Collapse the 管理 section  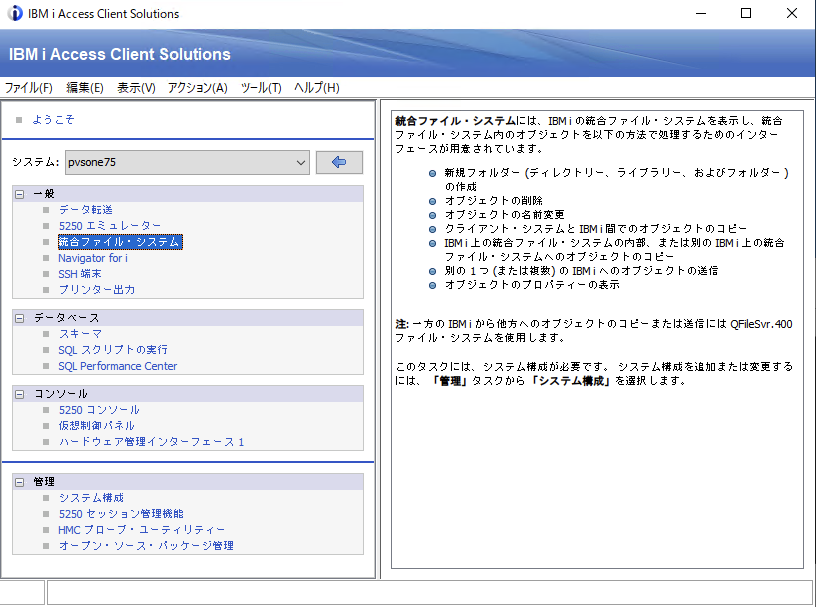(x=20, y=482)
